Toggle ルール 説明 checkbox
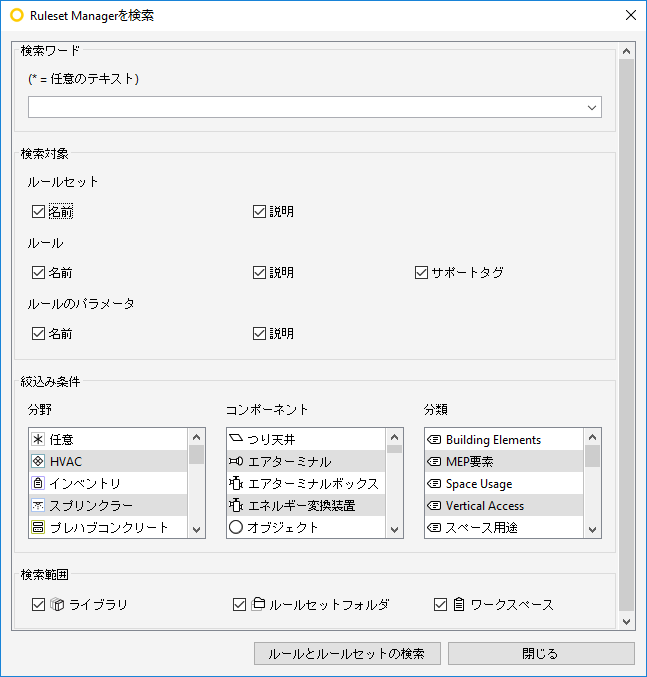The width and height of the screenshot is (647, 677). click(x=259, y=272)
